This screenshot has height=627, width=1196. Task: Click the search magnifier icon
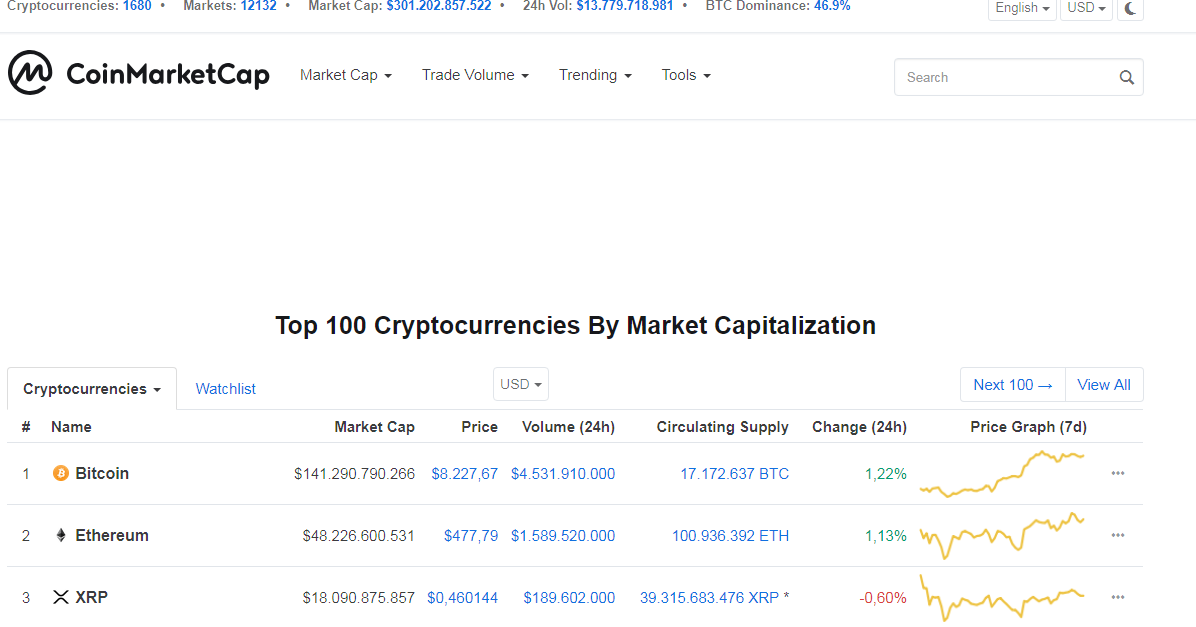tap(1127, 77)
